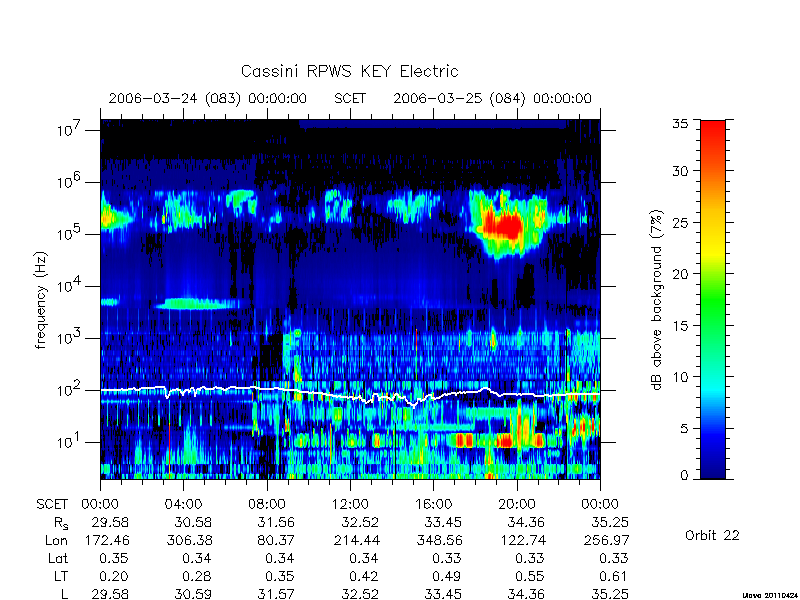Click the 10^4 frequency axis label
This screenshot has width=800, height=600.
point(68,285)
